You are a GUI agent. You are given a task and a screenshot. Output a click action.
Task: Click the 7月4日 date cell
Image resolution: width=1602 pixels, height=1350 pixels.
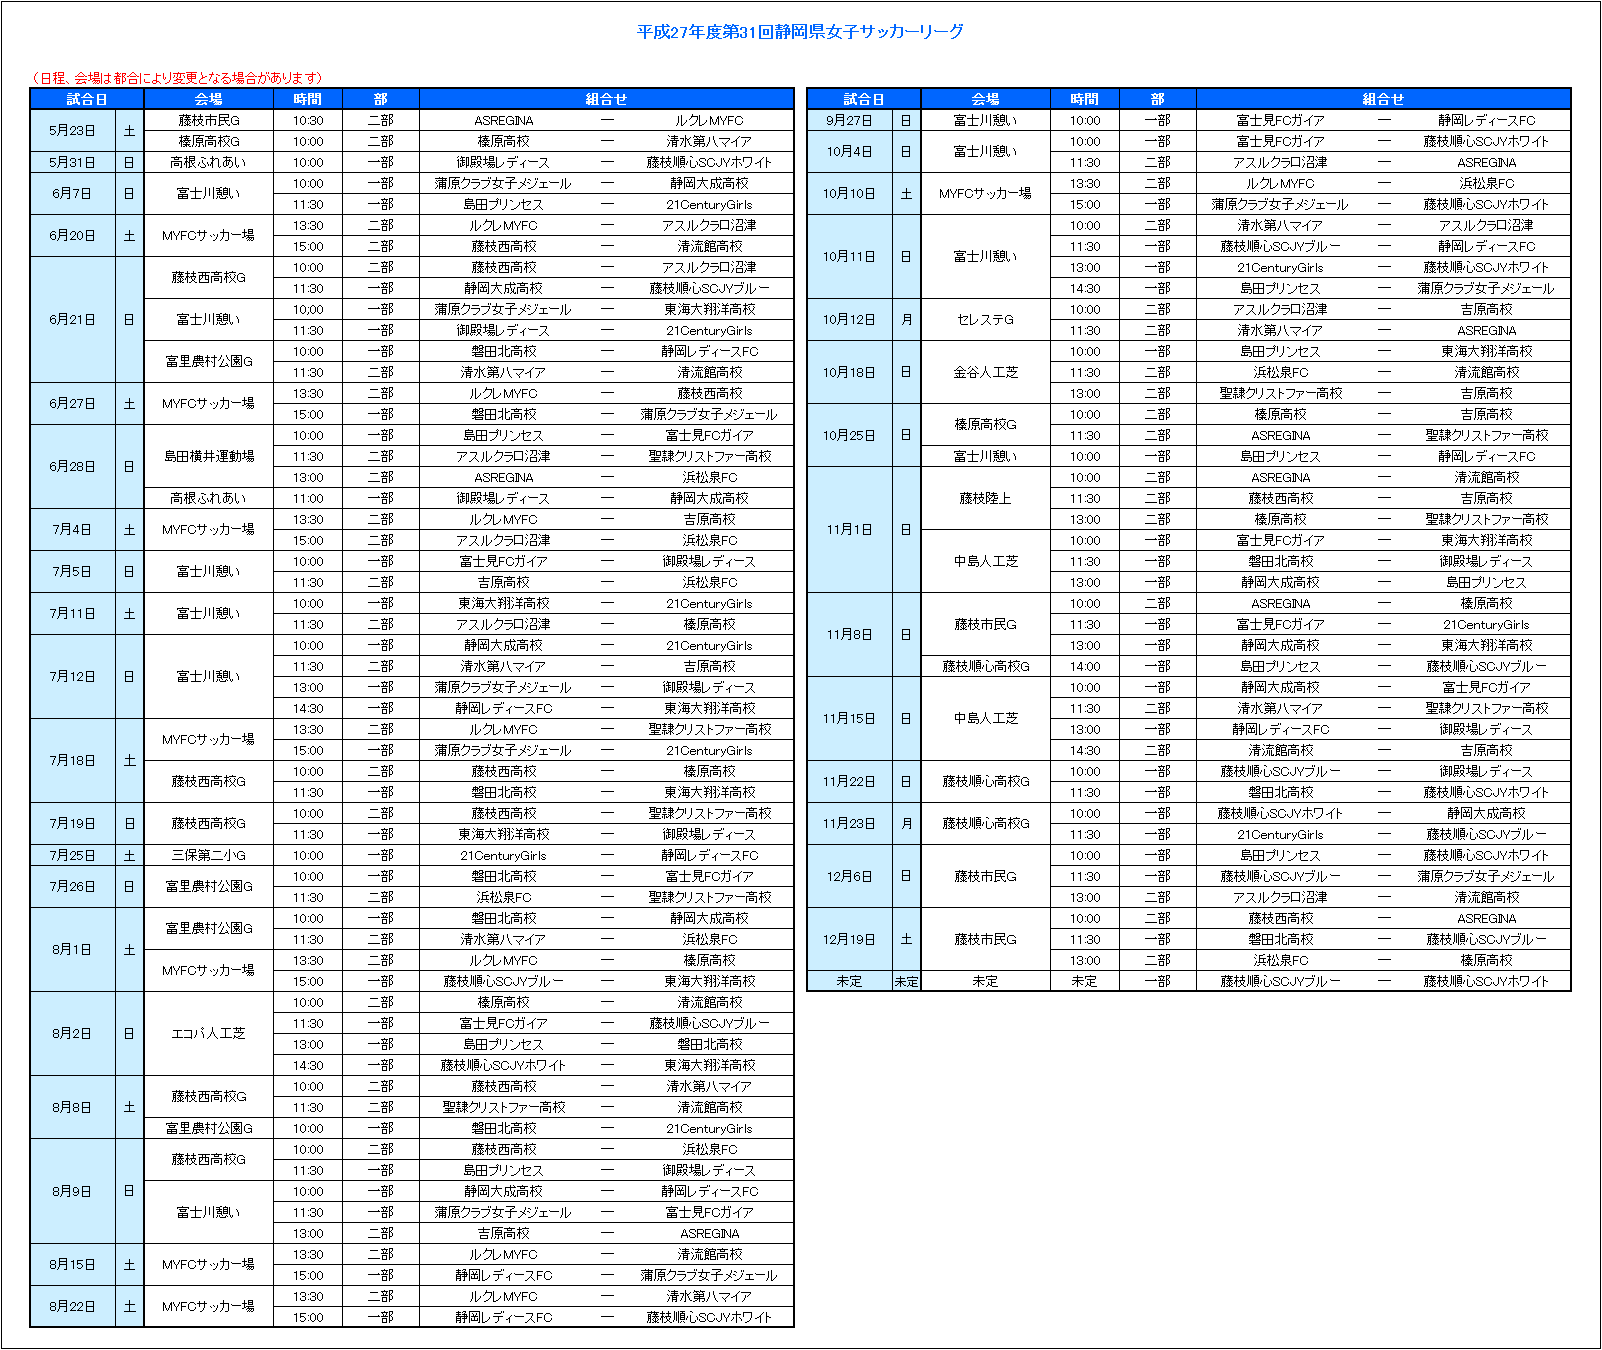[x=73, y=530]
